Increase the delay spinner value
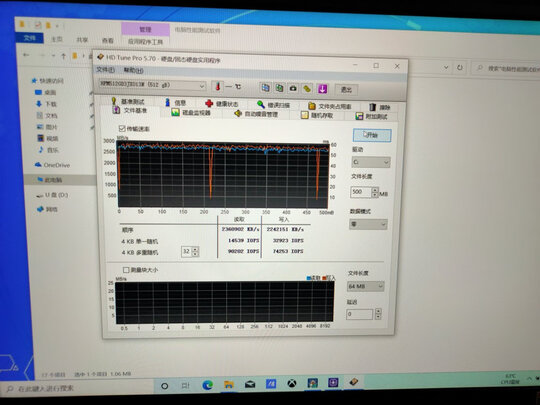The width and height of the screenshot is (540, 405). [x=378, y=311]
